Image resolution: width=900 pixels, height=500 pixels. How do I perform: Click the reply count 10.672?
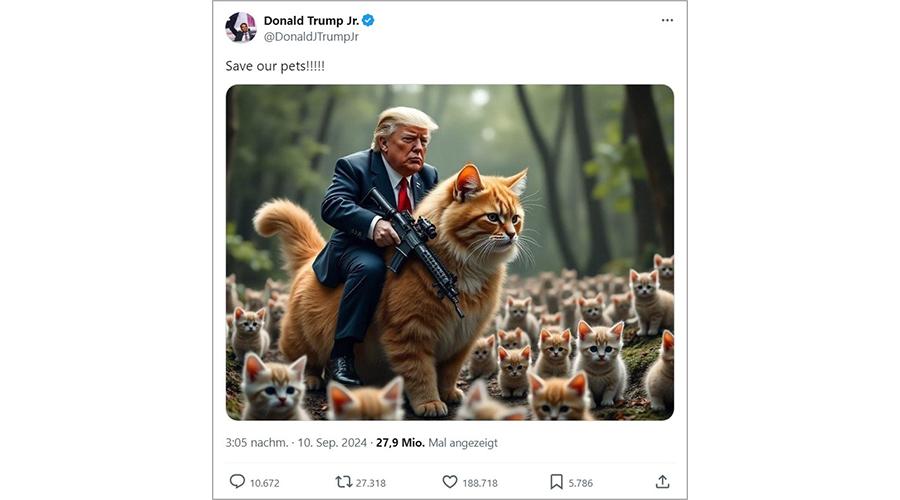click(265, 483)
